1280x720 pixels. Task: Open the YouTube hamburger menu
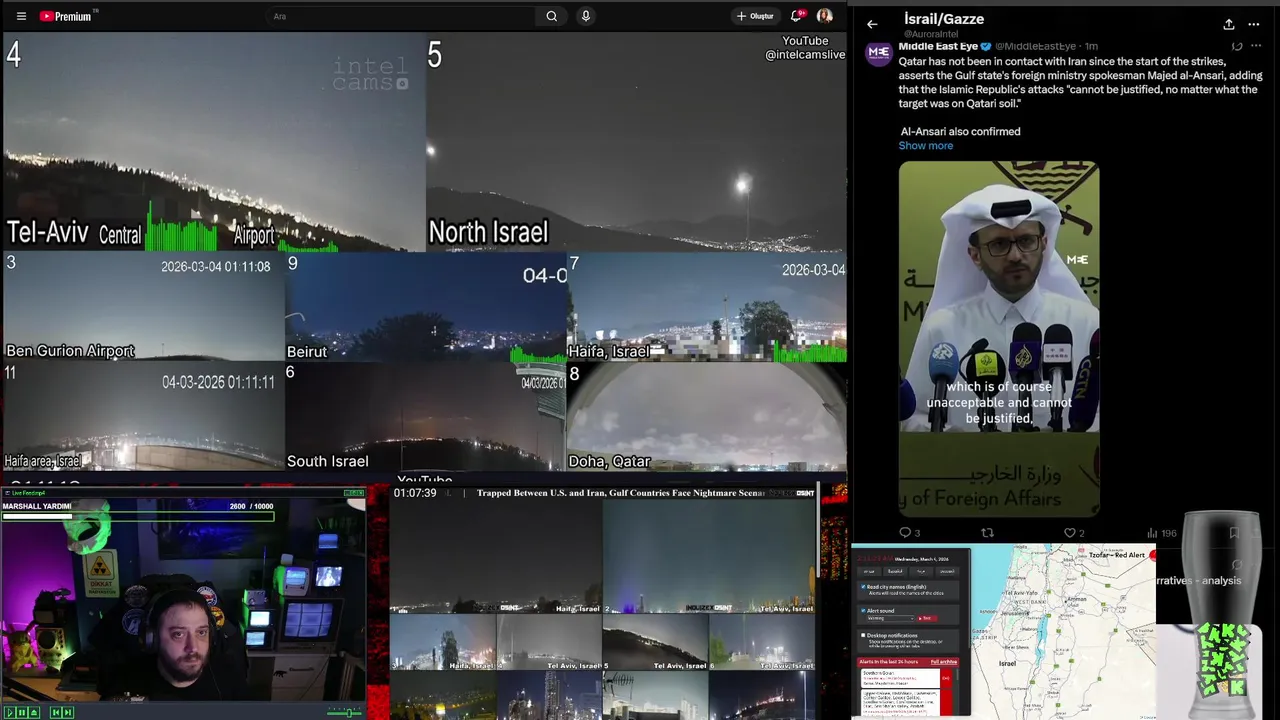pyautogui.click(x=21, y=16)
